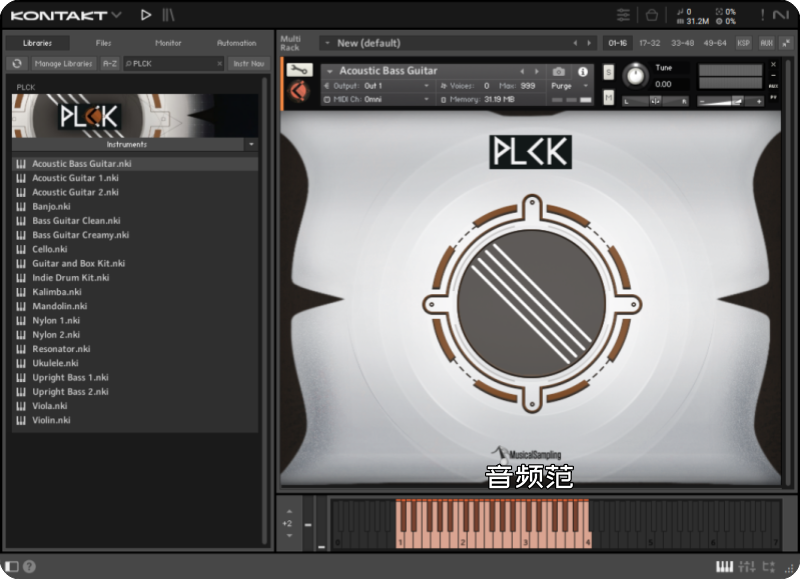Click the mixer settings icon in the header
This screenshot has width=800, height=579.
point(623,15)
